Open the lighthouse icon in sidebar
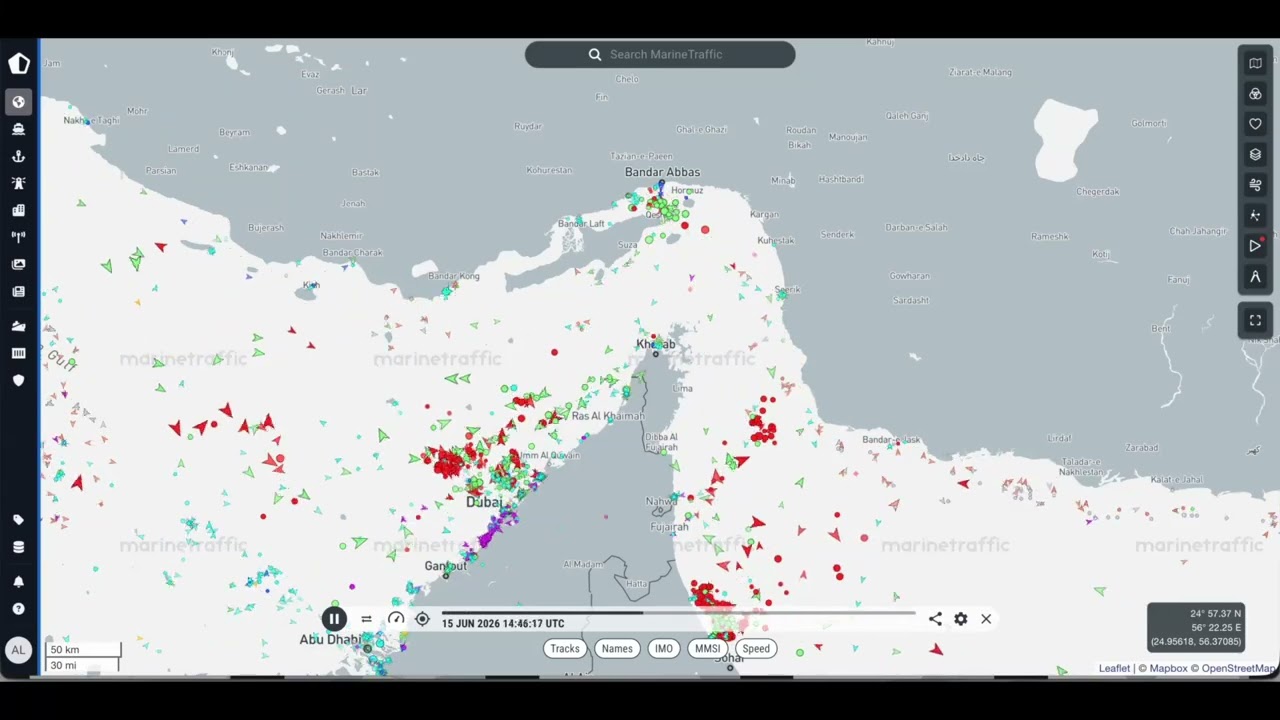1280x720 pixels. pos(18,183)
